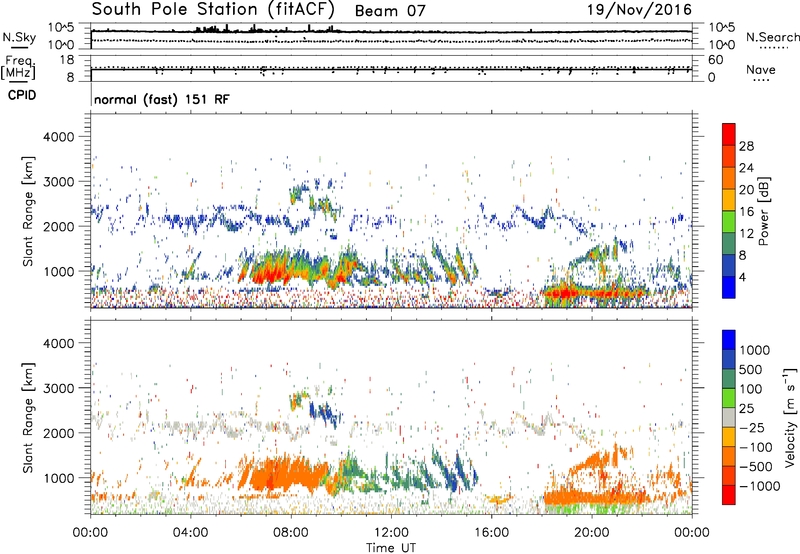Click the '20:00' time axis label

(591, 533)
